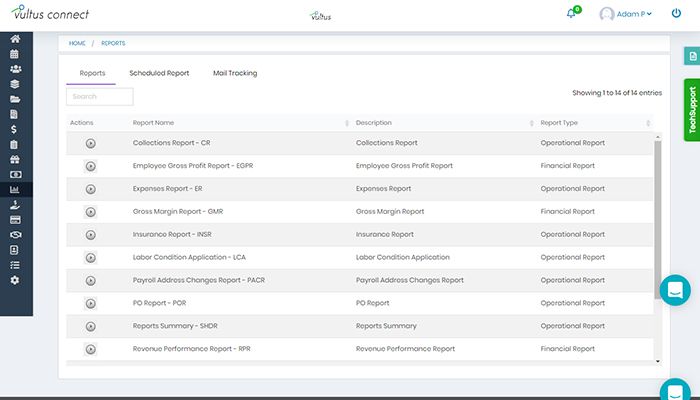
Task: Open the notifications bell
Action: 571,14
